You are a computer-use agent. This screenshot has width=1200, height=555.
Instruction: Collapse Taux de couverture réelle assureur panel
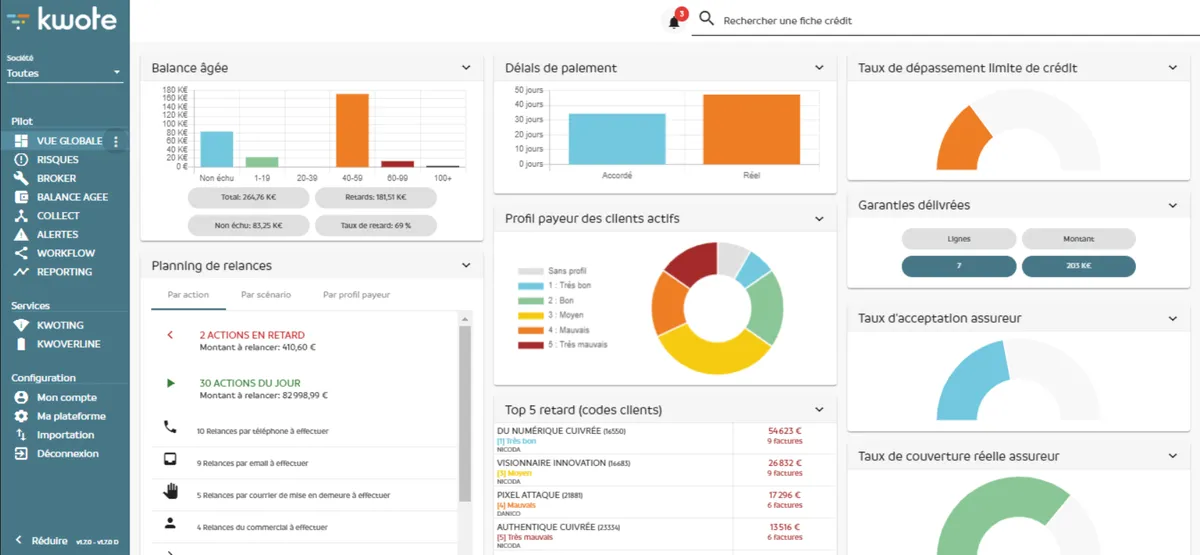pos(1172,456)
